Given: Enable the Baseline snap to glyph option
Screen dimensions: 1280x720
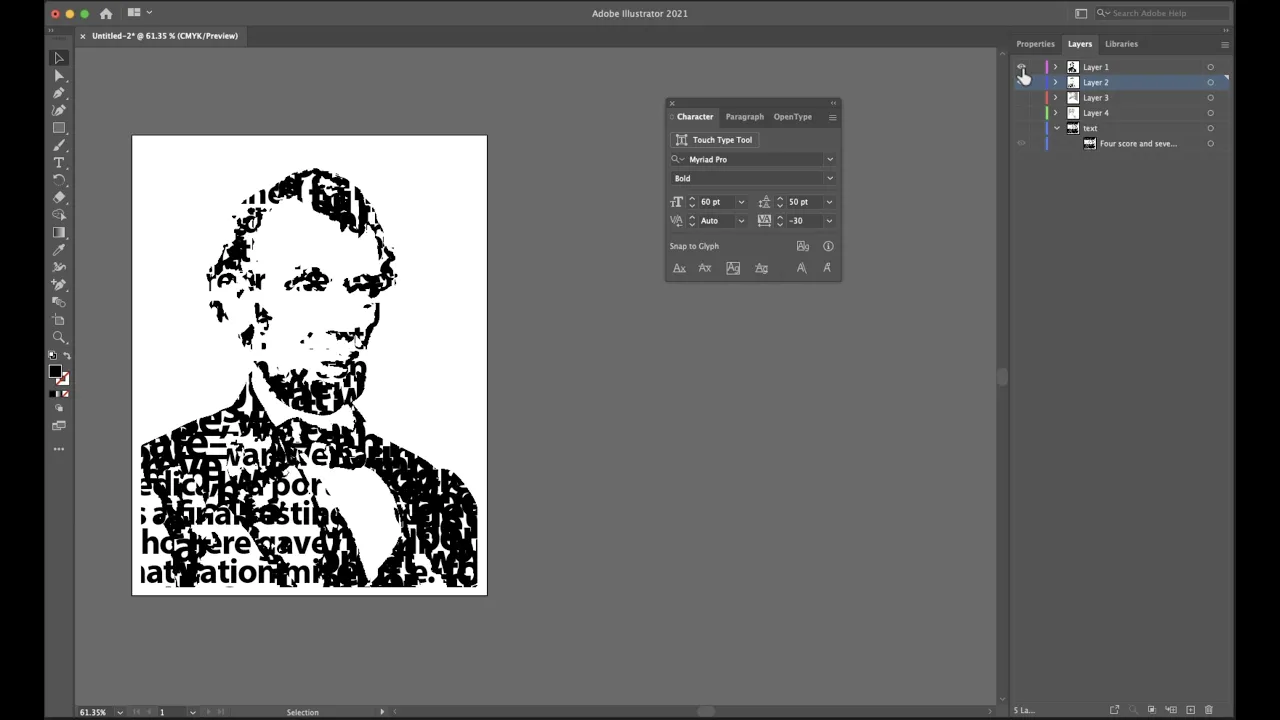Looking at the screenshot, I should [x=679, y=268].
